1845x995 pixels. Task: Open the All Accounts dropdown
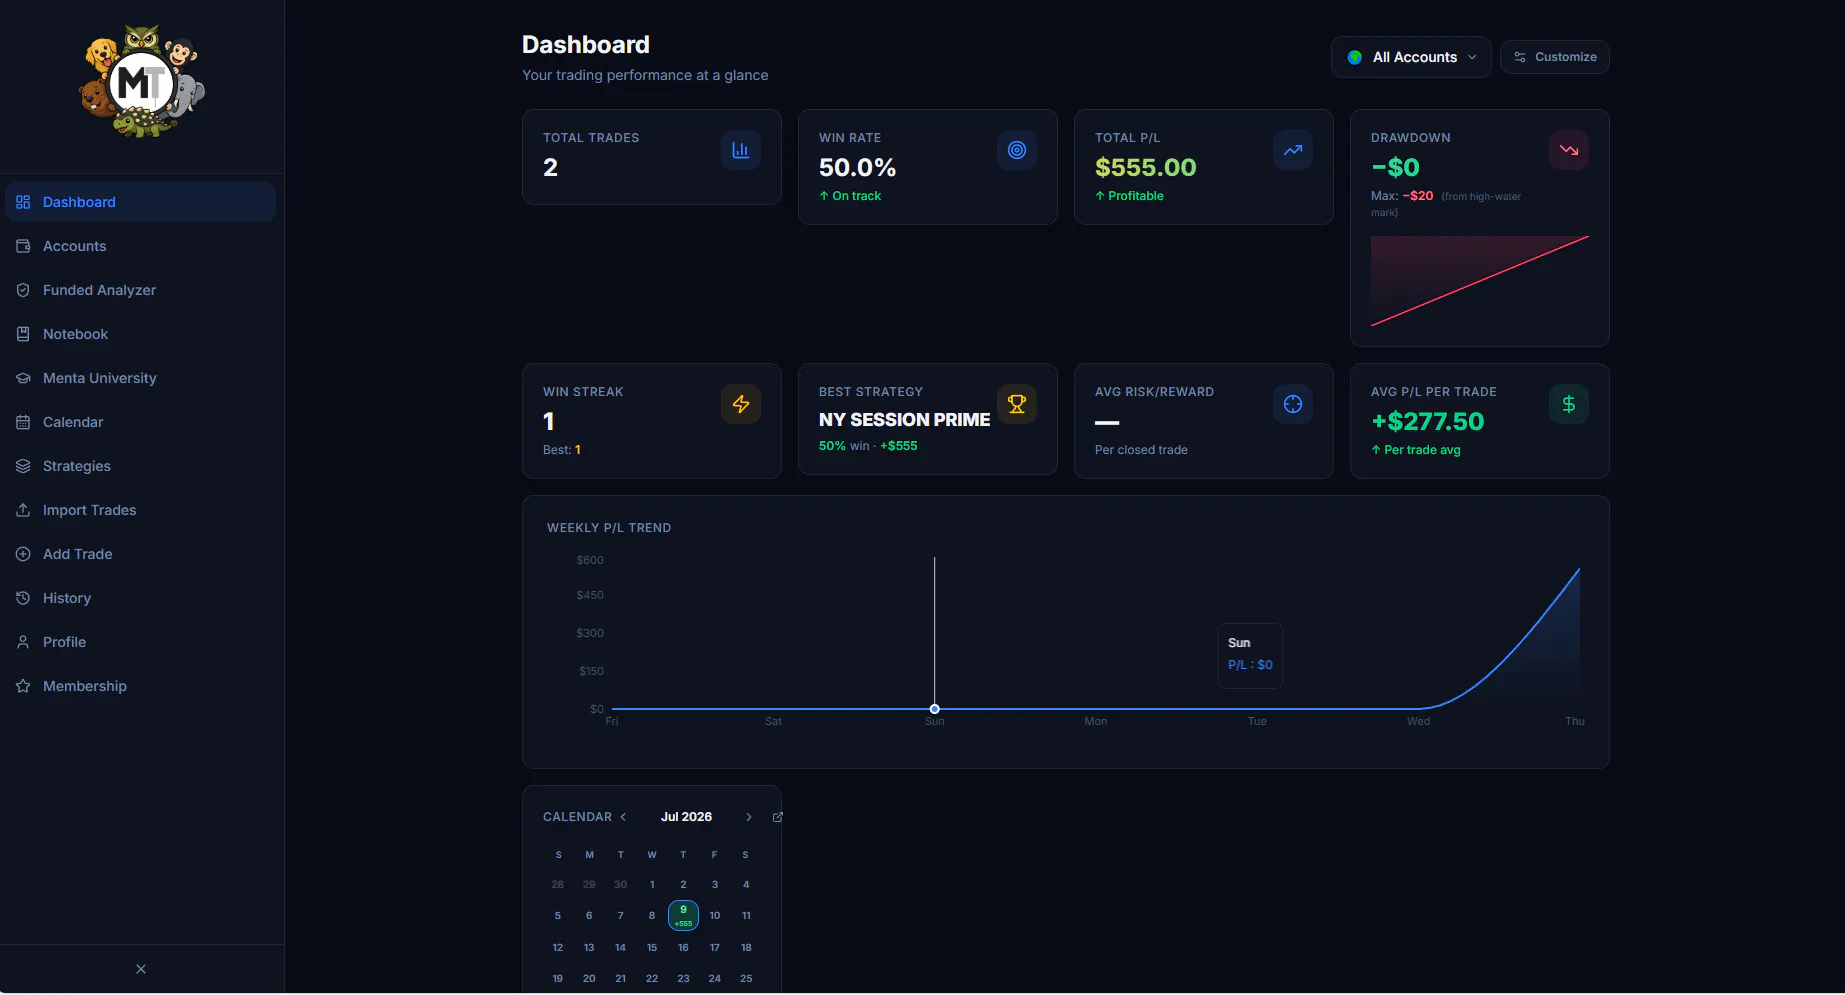[1411, 57]
